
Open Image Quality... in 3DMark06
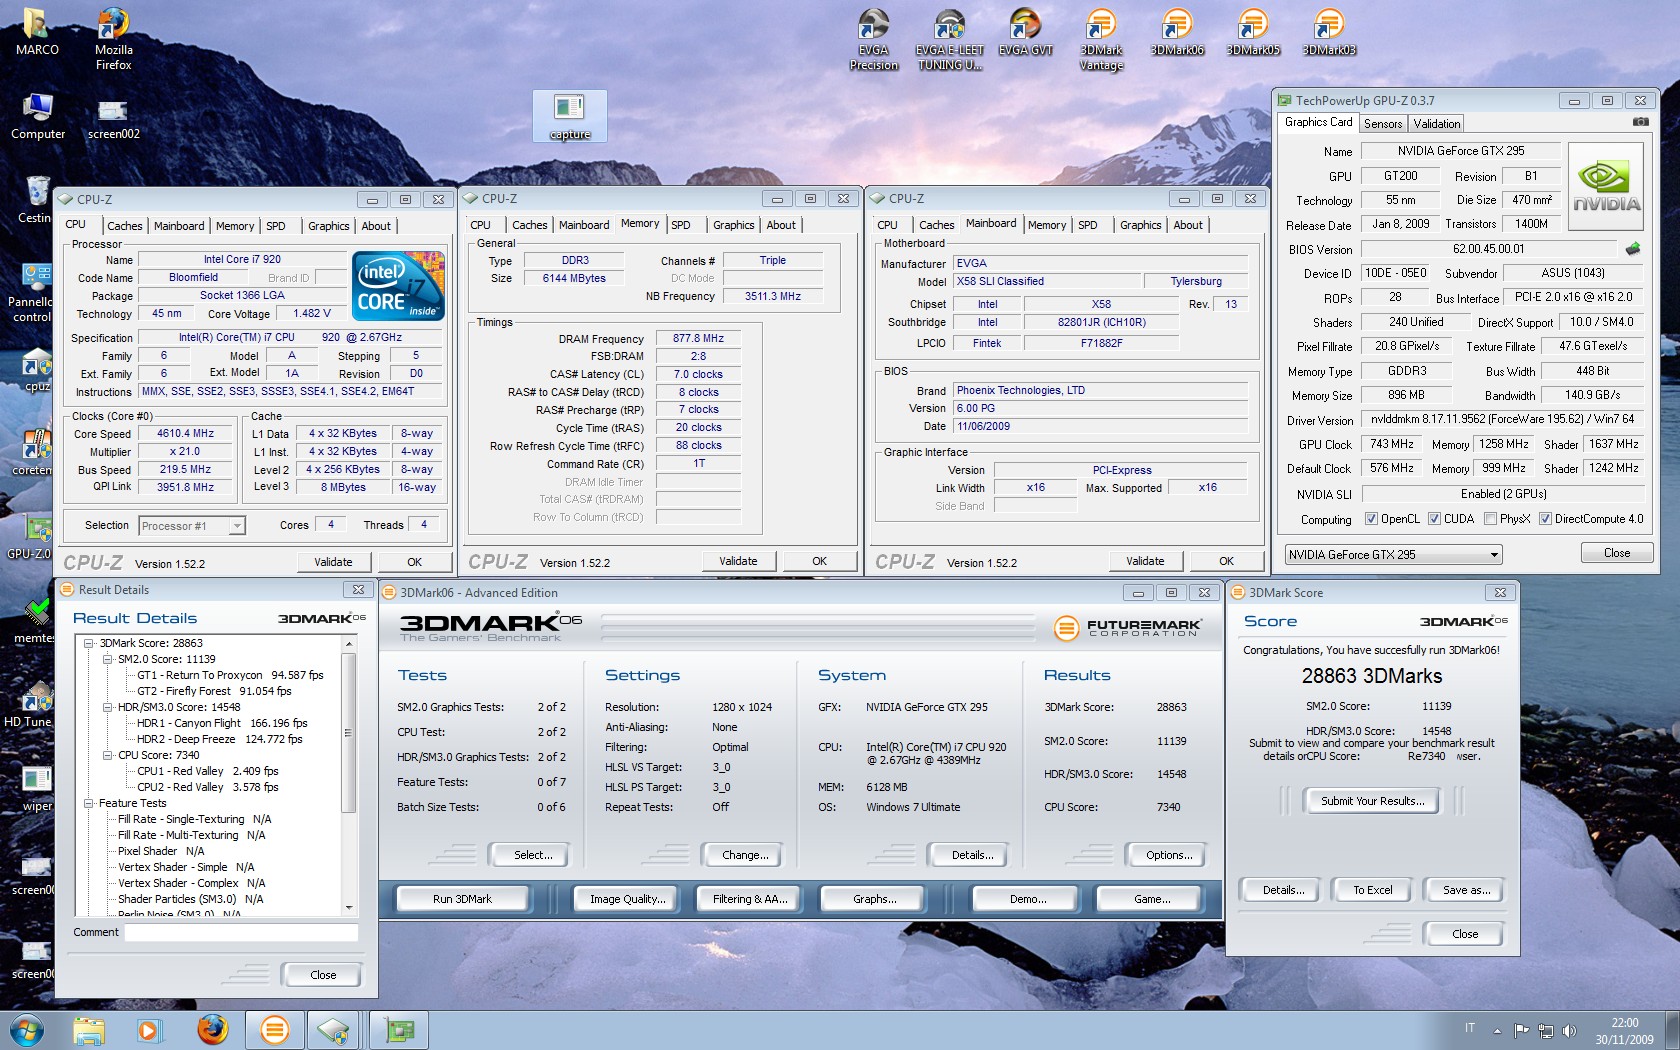coord(627,899)
